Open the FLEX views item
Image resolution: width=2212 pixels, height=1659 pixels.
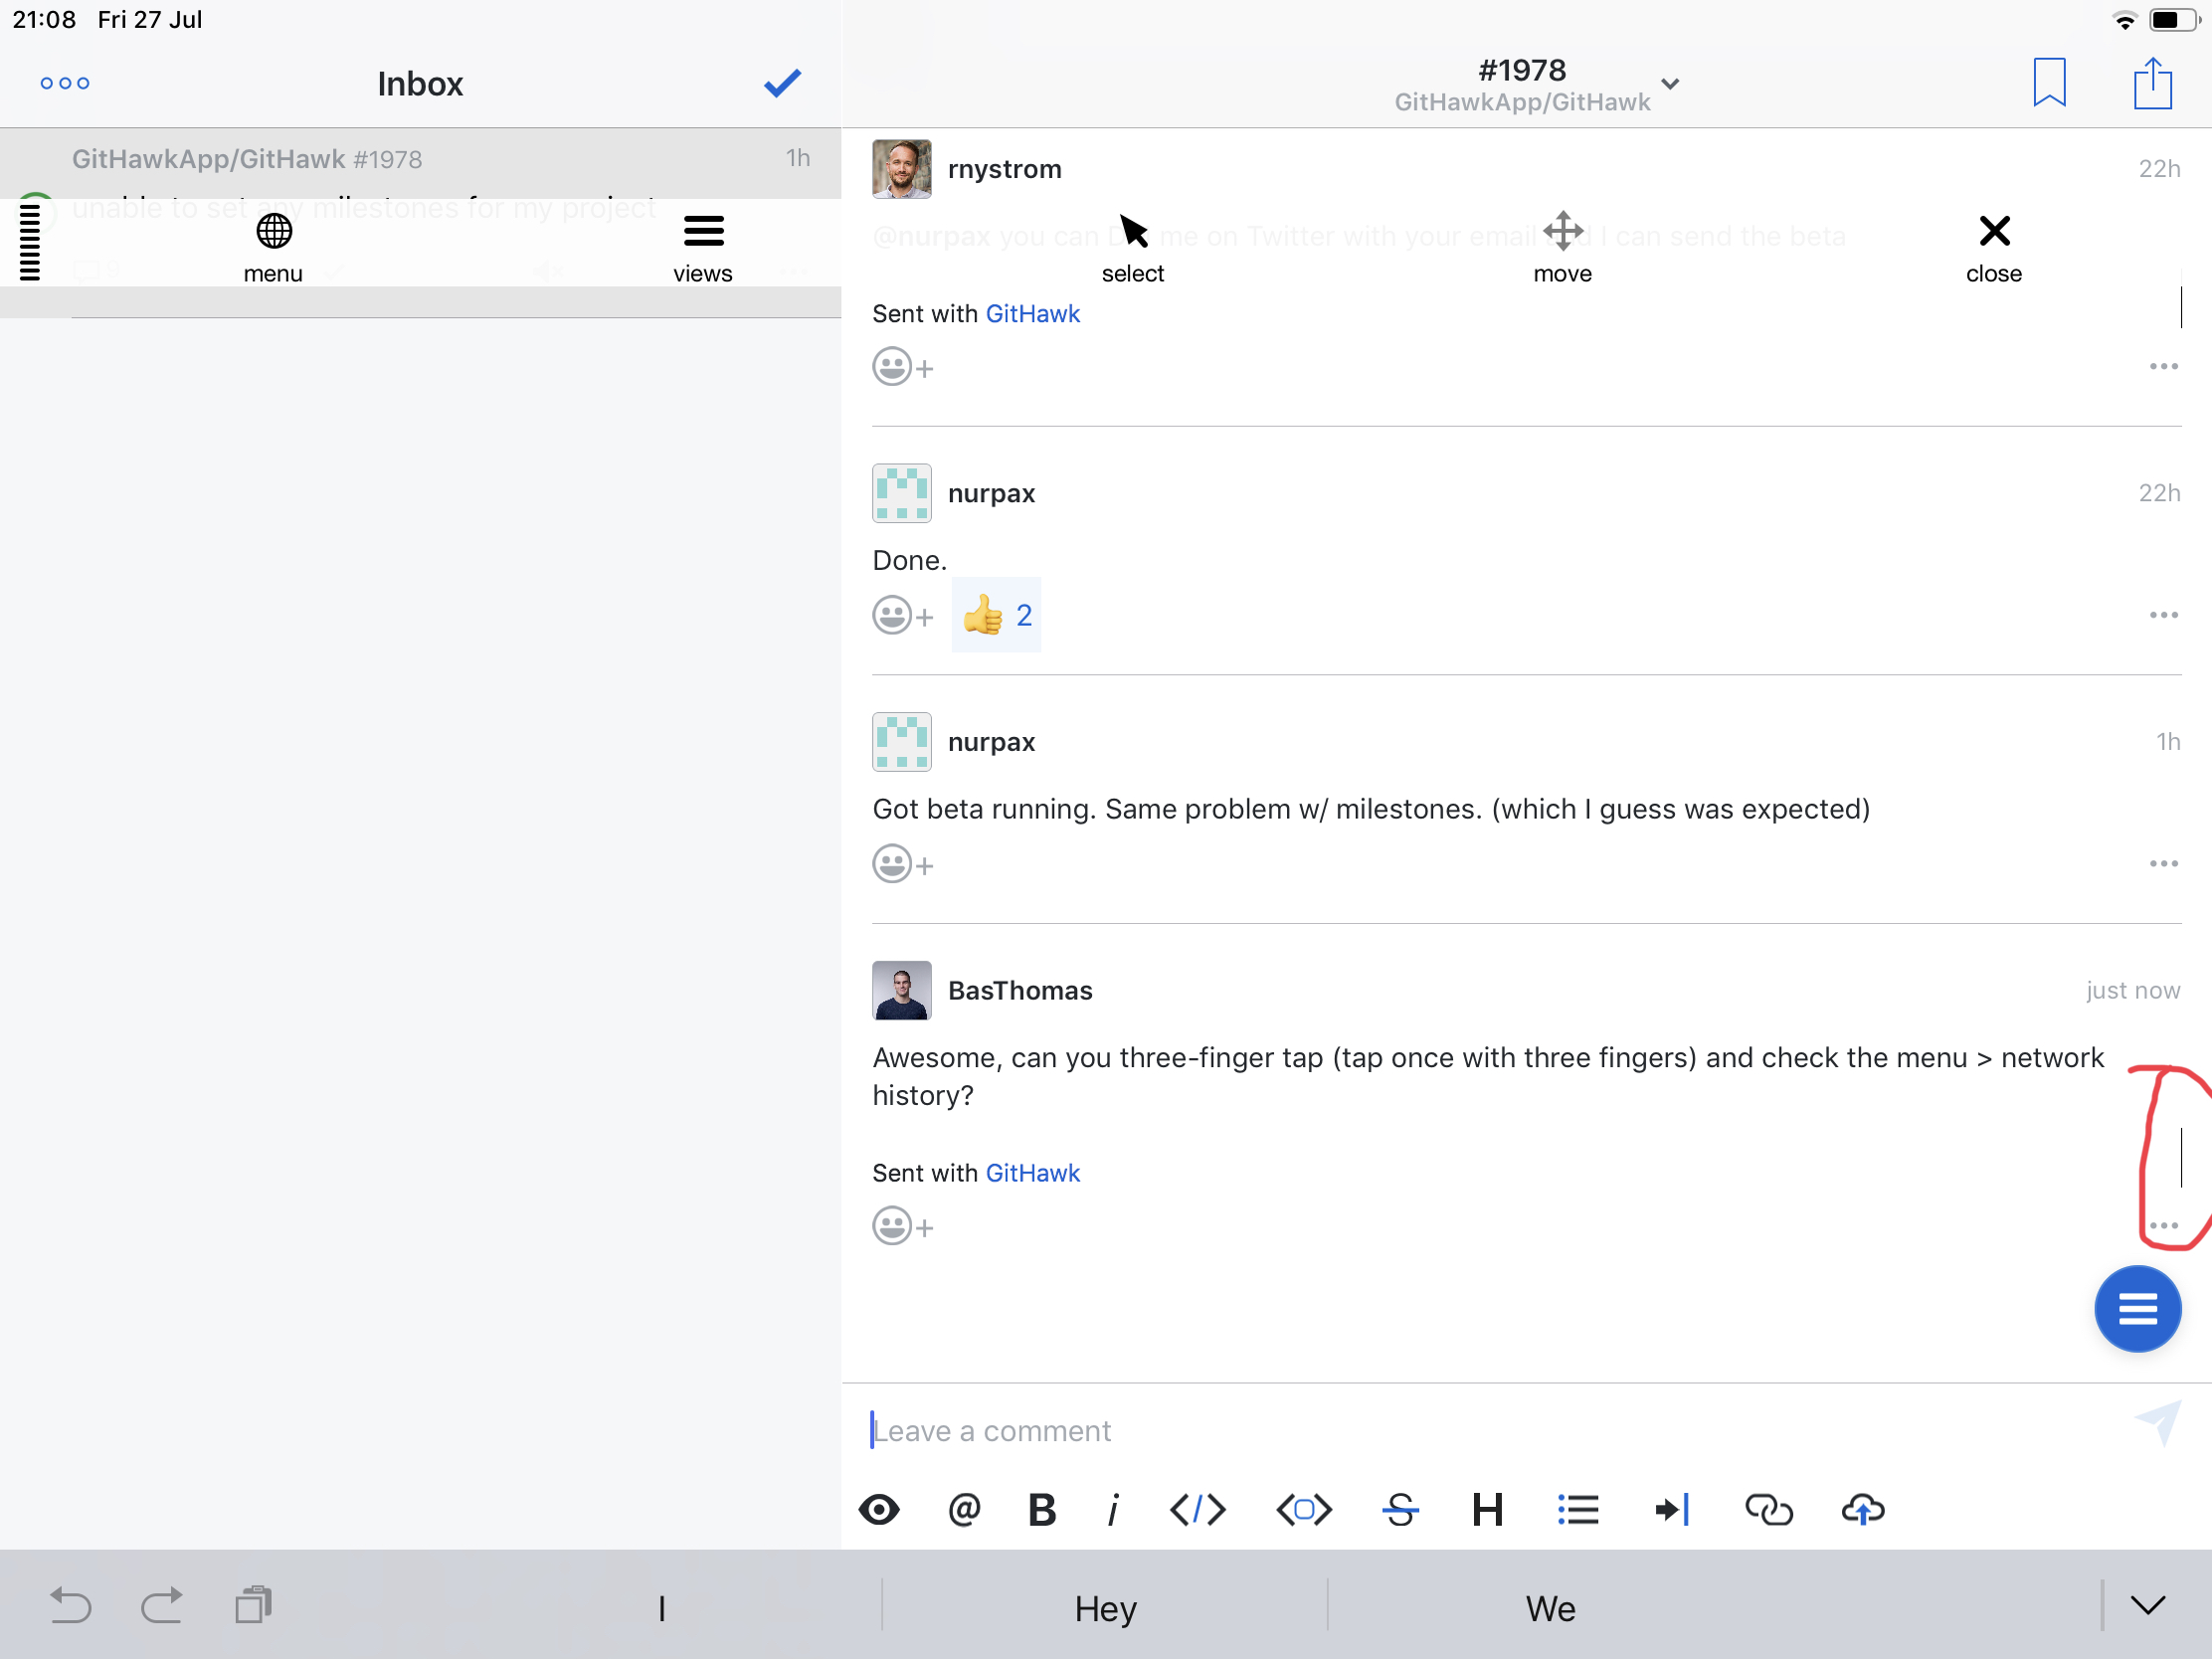click(x=703, y=247)
